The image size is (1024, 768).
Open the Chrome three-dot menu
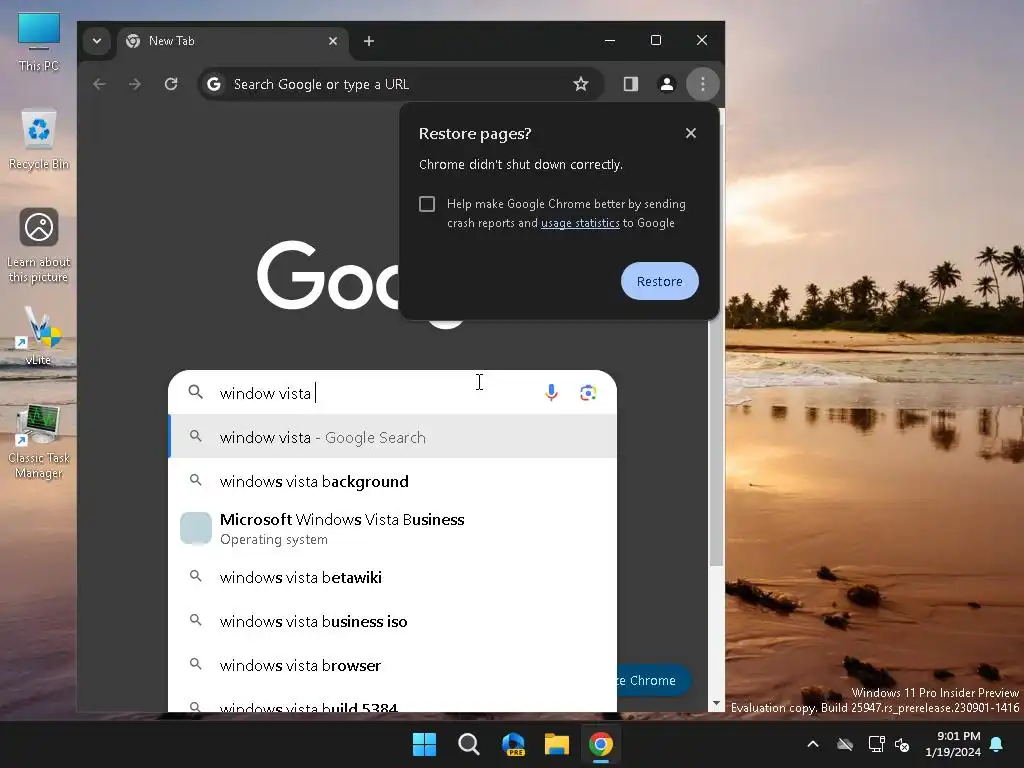coord(703,84)
